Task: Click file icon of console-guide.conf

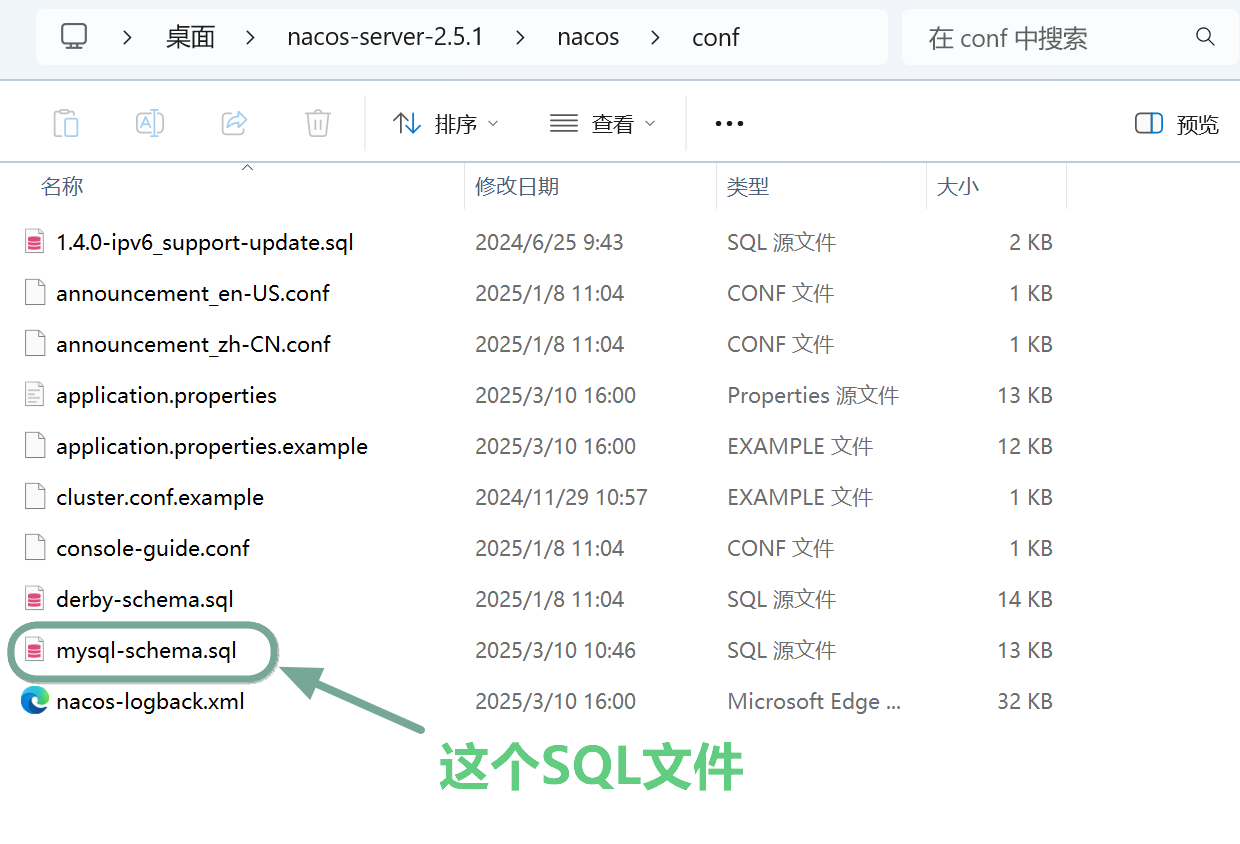Action: [35, 548]
